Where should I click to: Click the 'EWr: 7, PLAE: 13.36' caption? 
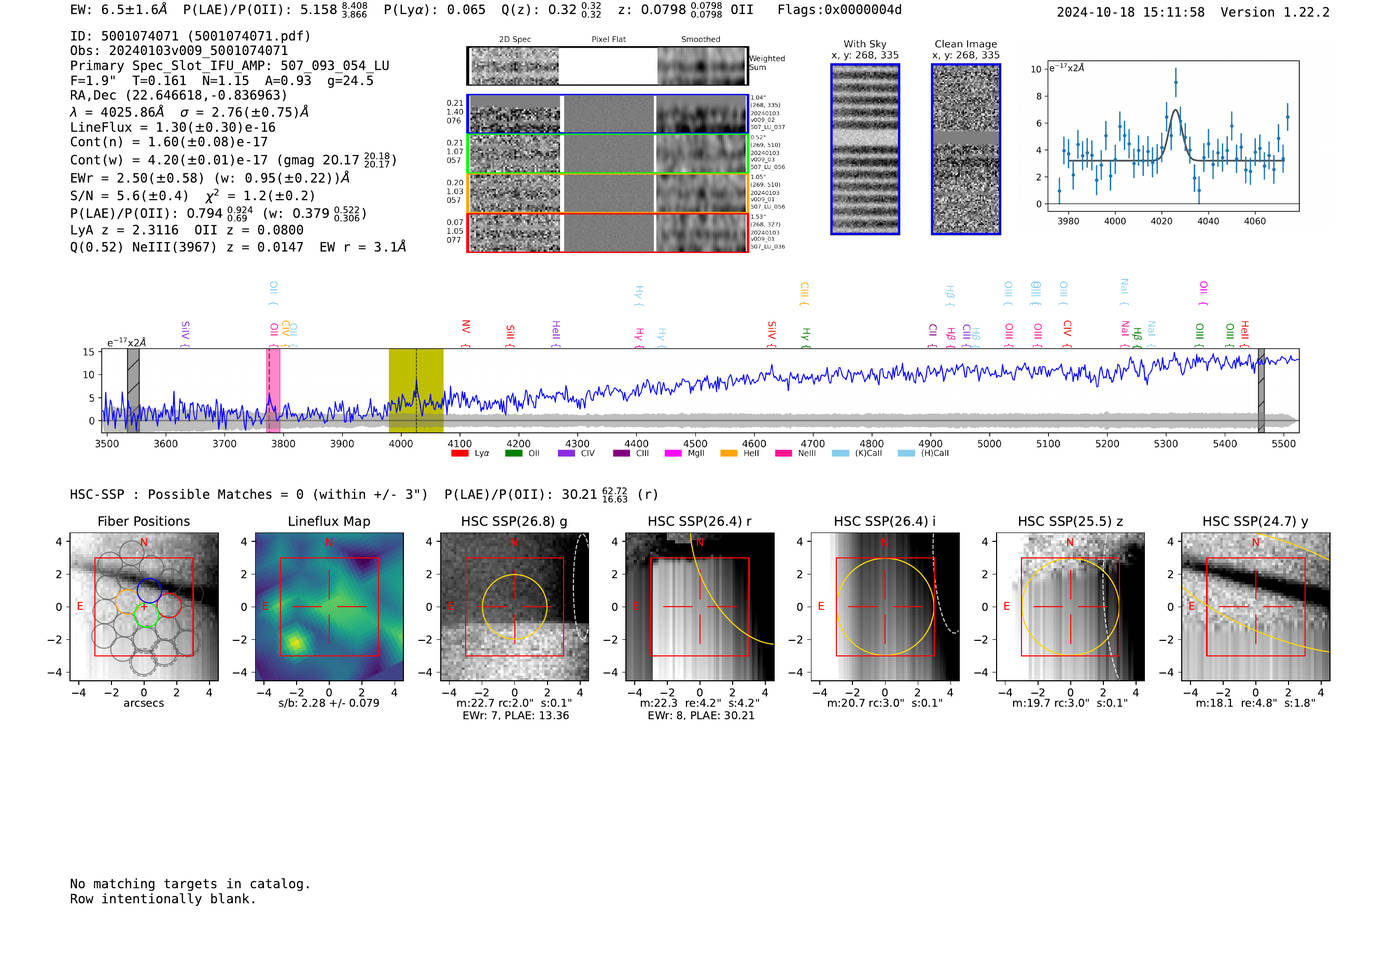click(516, 716)
